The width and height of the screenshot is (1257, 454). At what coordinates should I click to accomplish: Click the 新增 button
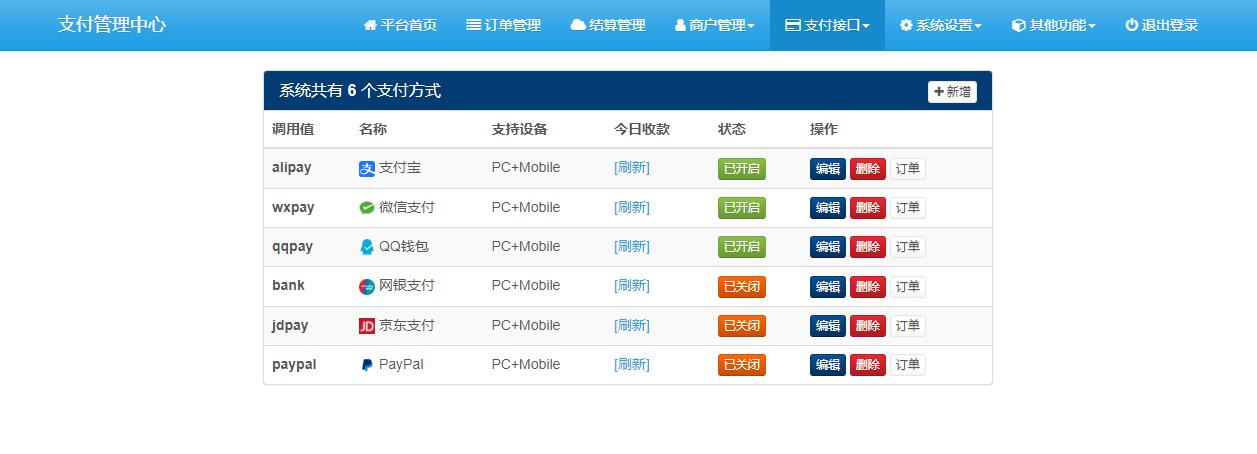[952, 91]
